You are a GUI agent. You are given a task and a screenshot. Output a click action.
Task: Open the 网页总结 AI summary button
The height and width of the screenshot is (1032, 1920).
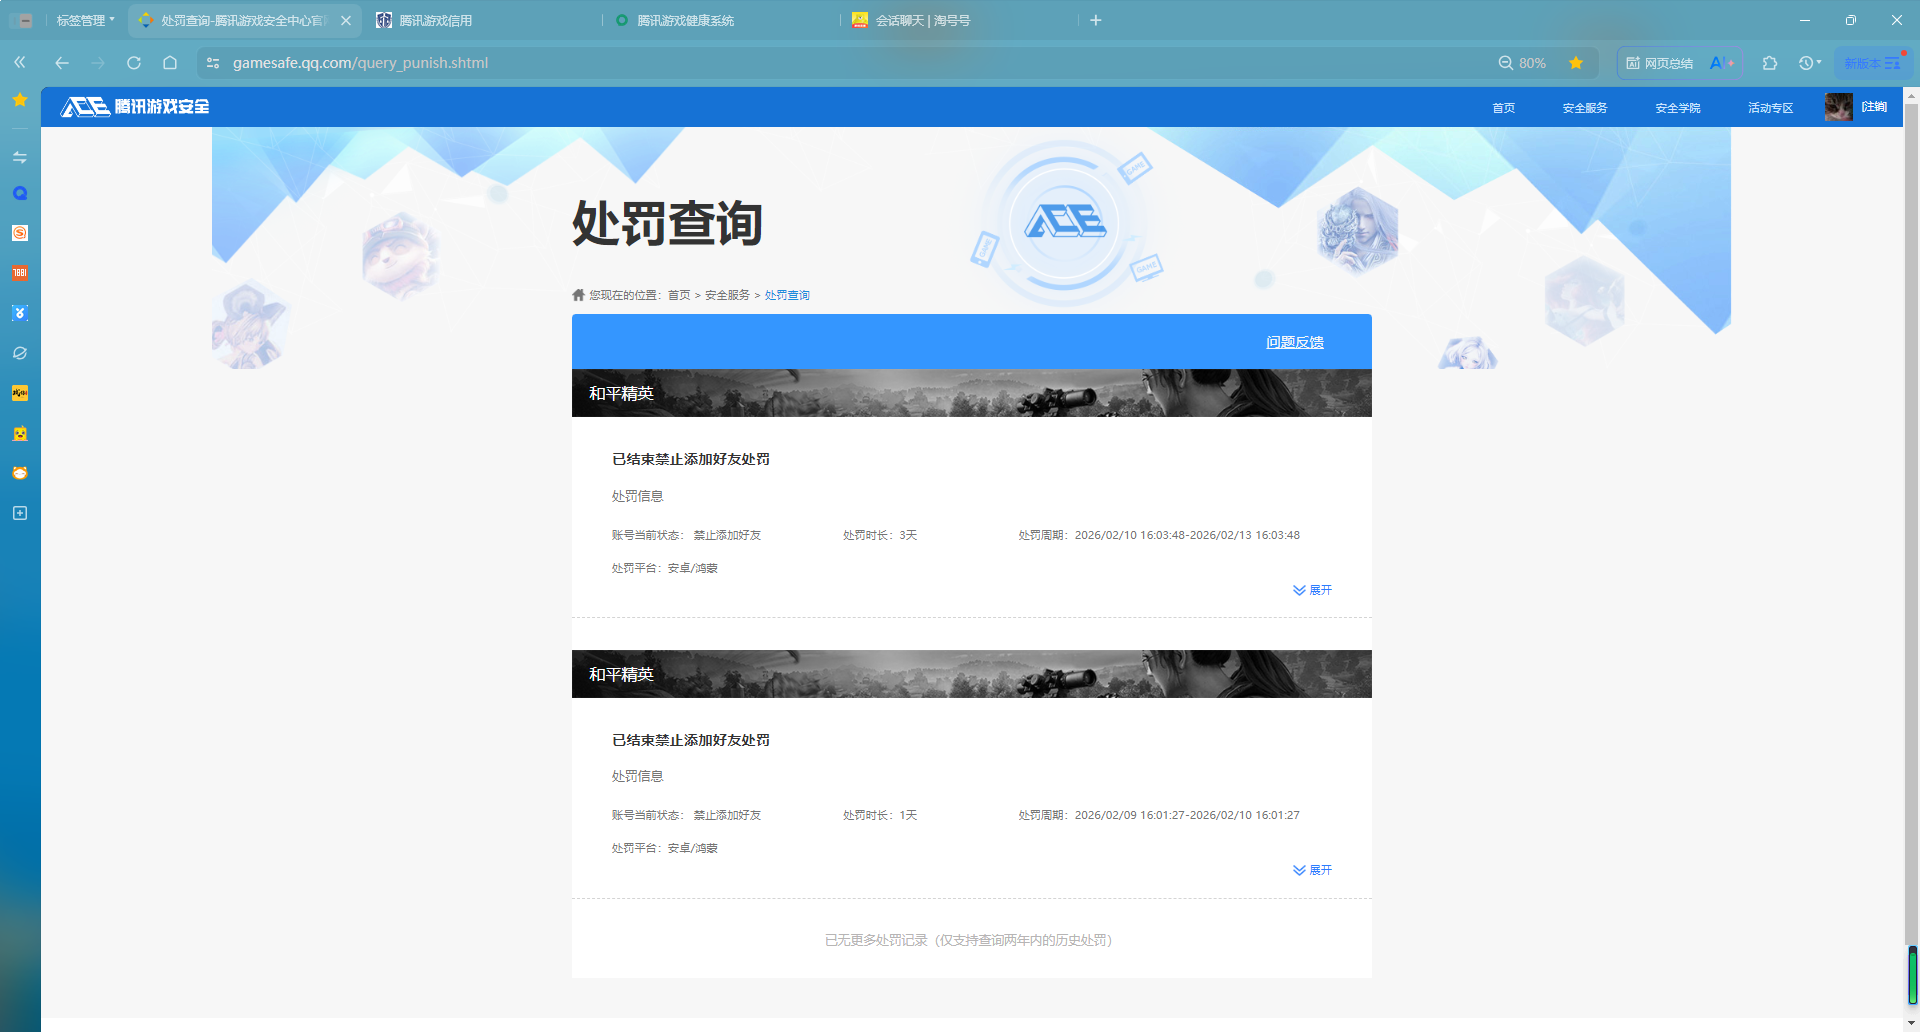click(x=1659, y=63)
